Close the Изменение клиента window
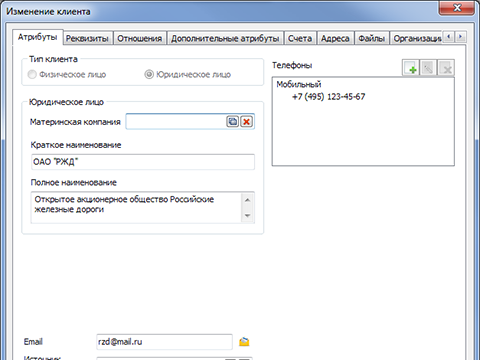Screen dimensions: 480x360 (457, 7)
